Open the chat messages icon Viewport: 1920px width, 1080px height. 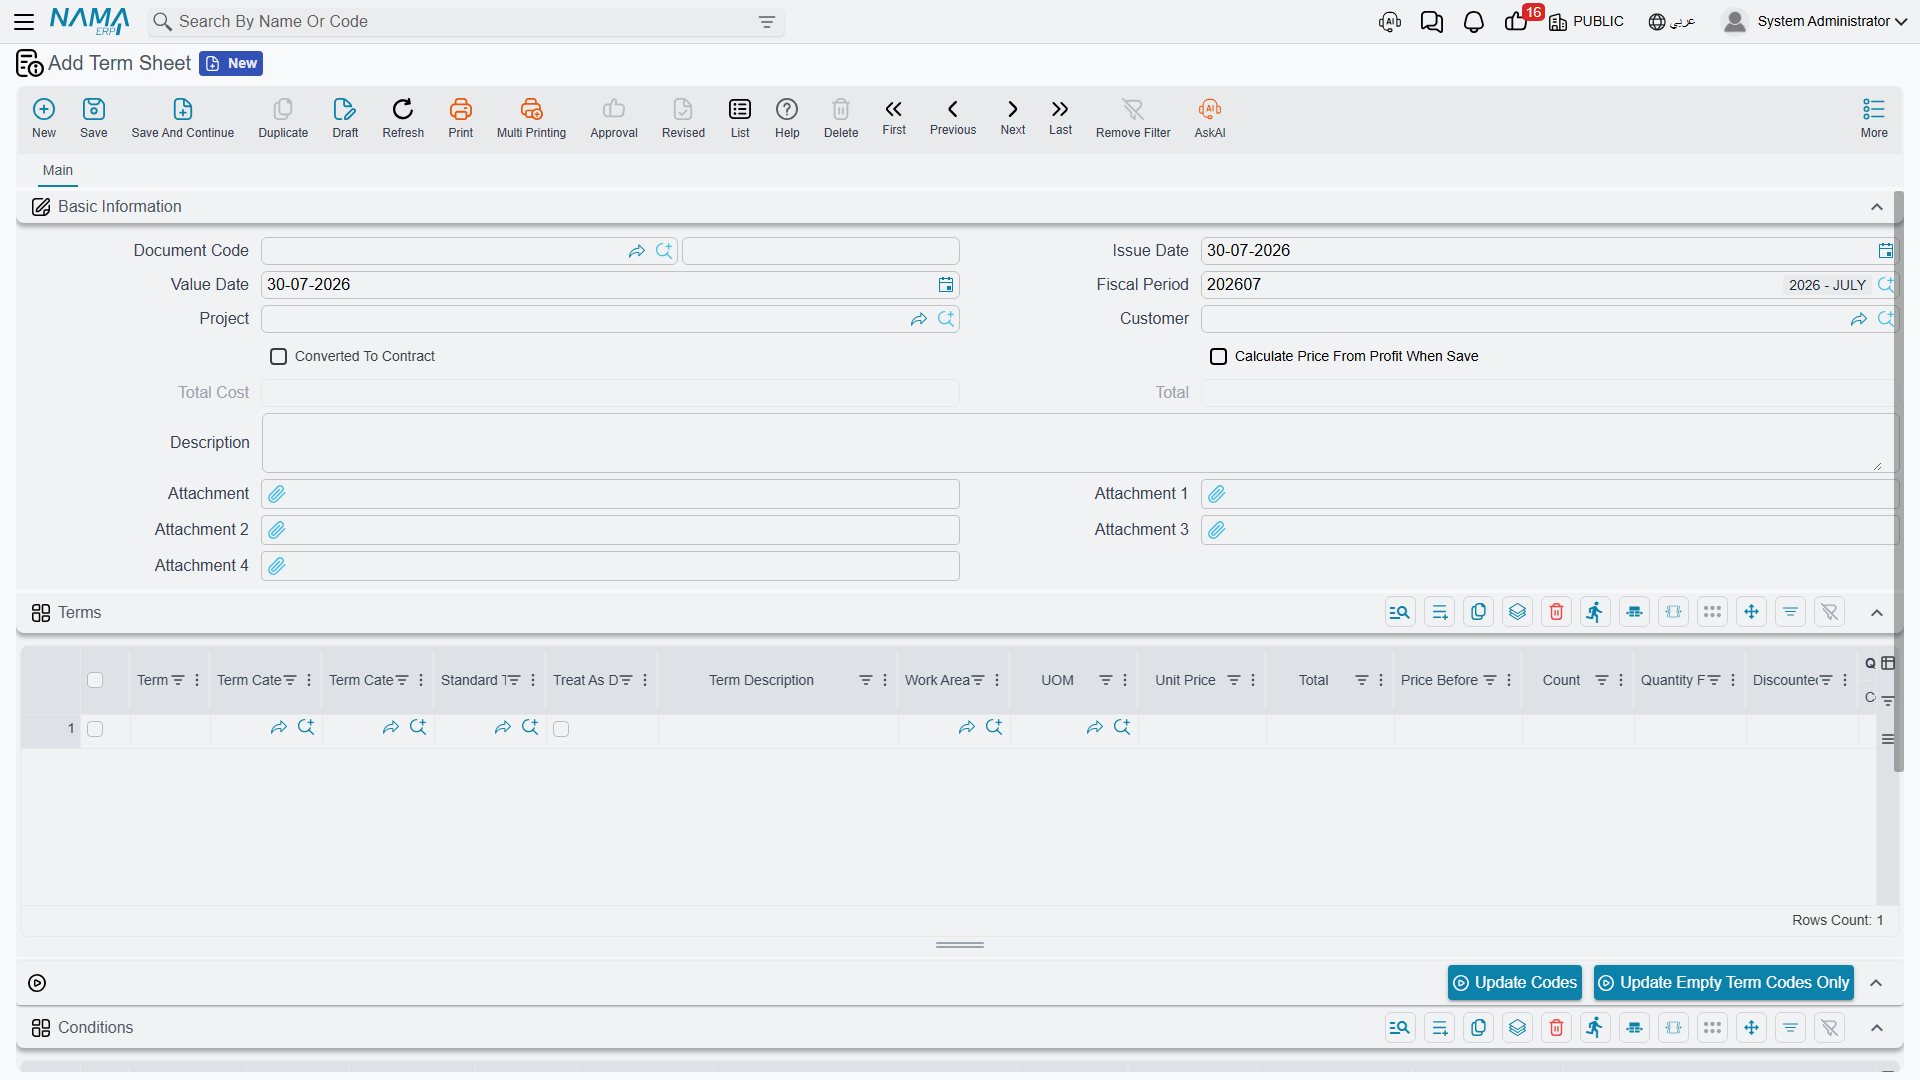click(x=1432, y=22)
